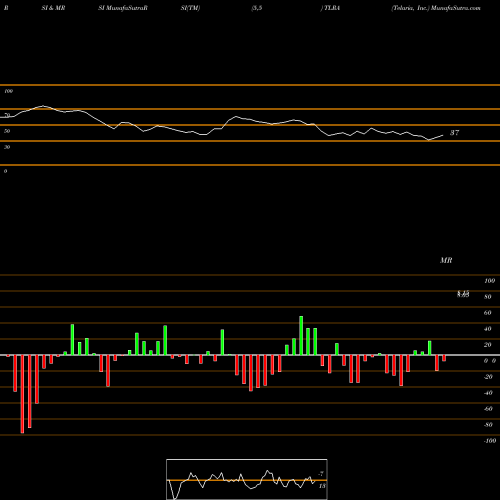The width and height of the screenshot is (500, 500).
Task: Click the MR axis label 60
Action: (487, 313)
